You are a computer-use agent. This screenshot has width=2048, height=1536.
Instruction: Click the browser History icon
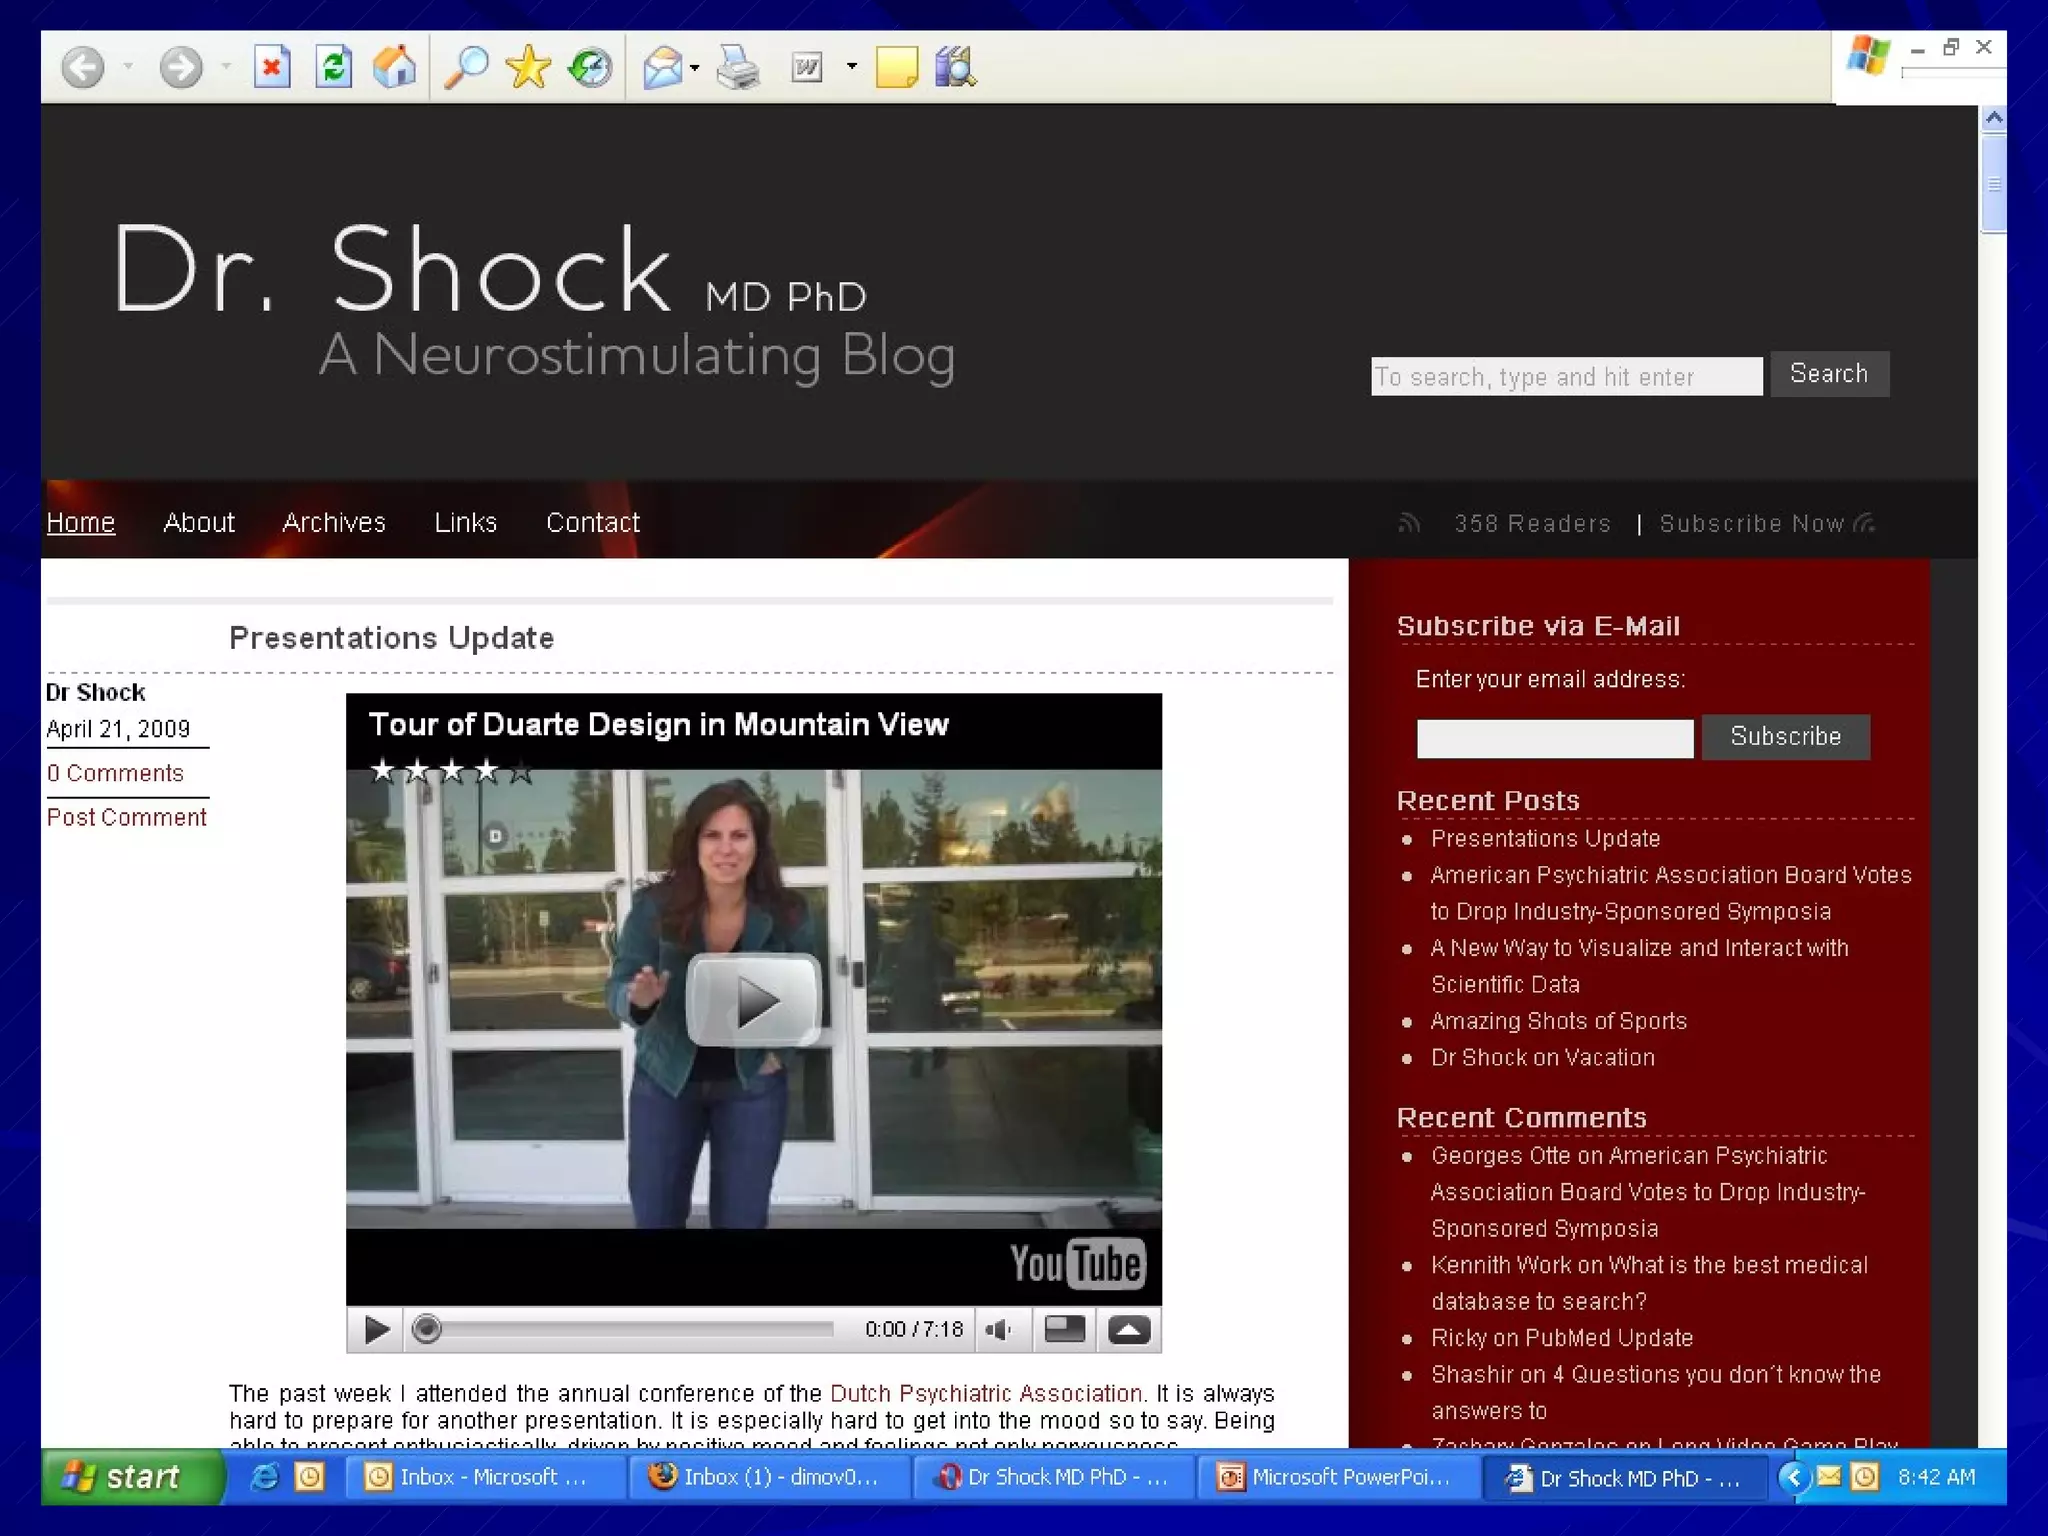pyautogui.click(x=590, y=68)
